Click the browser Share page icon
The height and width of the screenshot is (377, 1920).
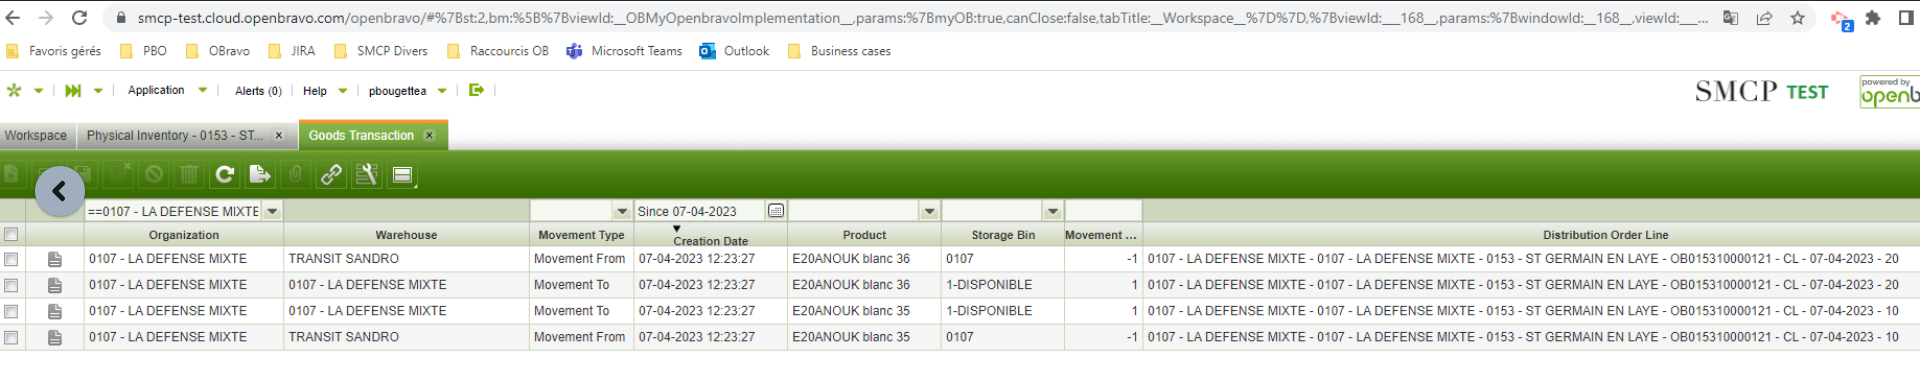(x=1764, y=18)
